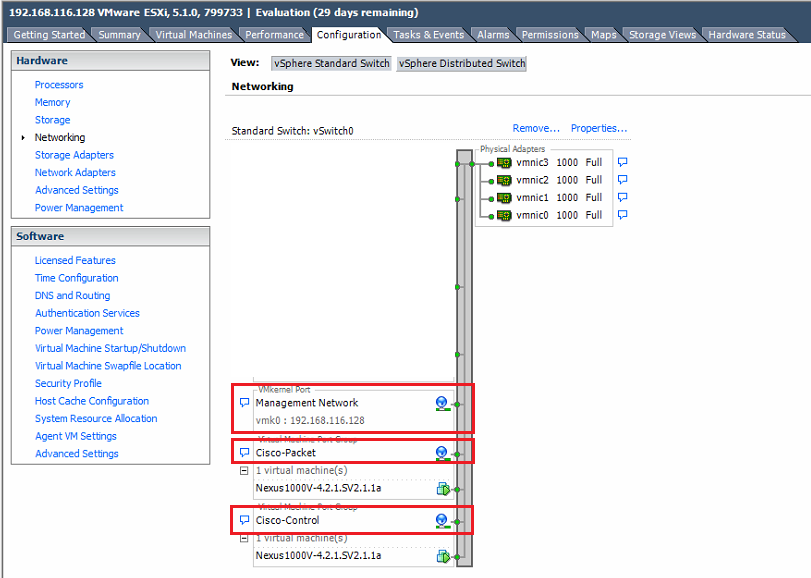Click the vmnic0 network adapter icon
The width and height of the screenshot is (811, 578).
[x=504, y=216]
